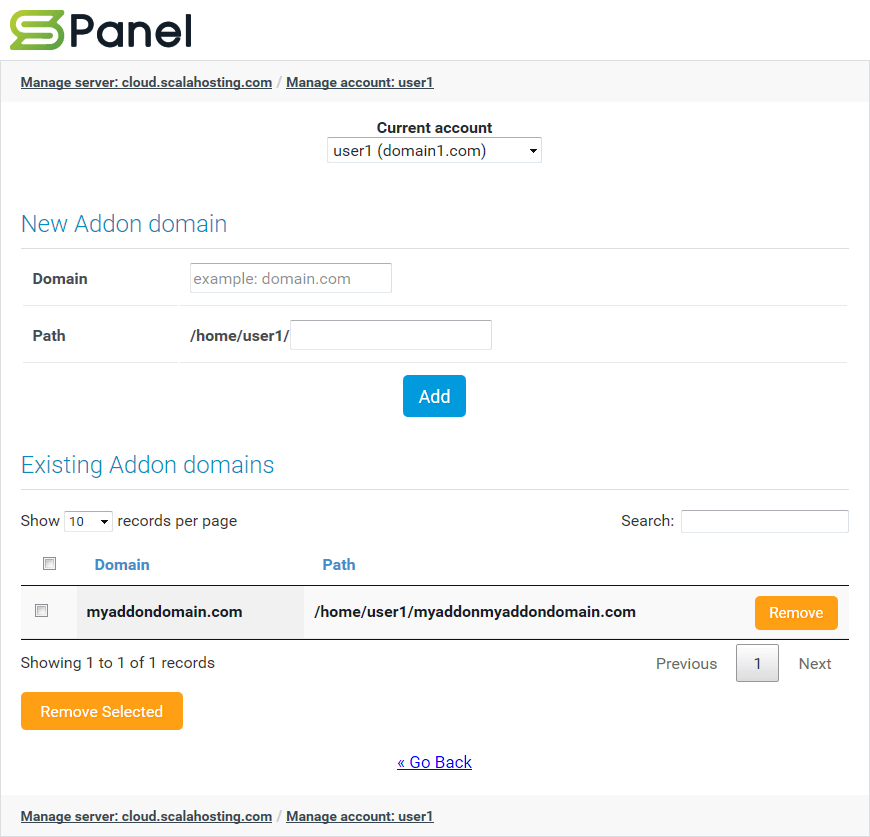Screen dimensions: 870x837
Task: Click the Domain input field
Action: tap(290, 278)
